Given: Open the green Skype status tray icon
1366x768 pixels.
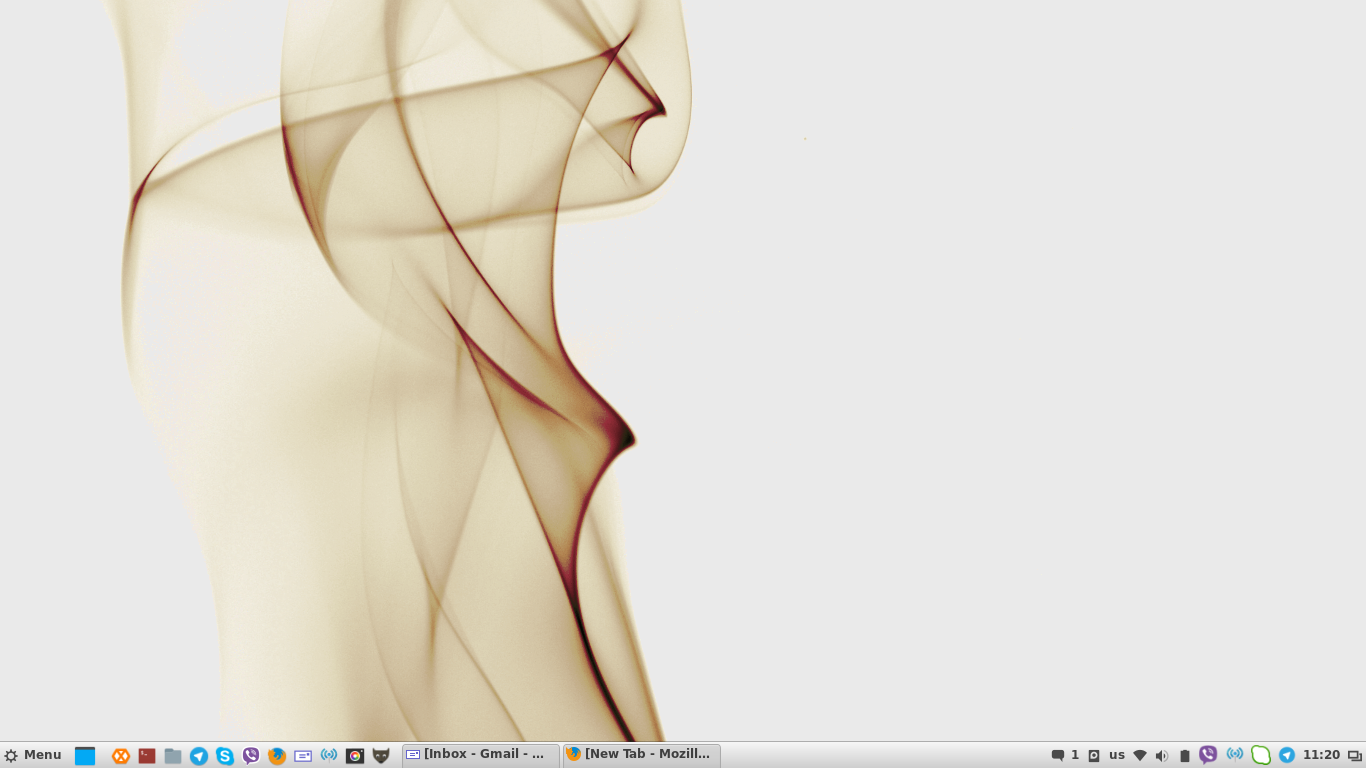Looking at the screenshot, I should click(x=1261, y=755).
